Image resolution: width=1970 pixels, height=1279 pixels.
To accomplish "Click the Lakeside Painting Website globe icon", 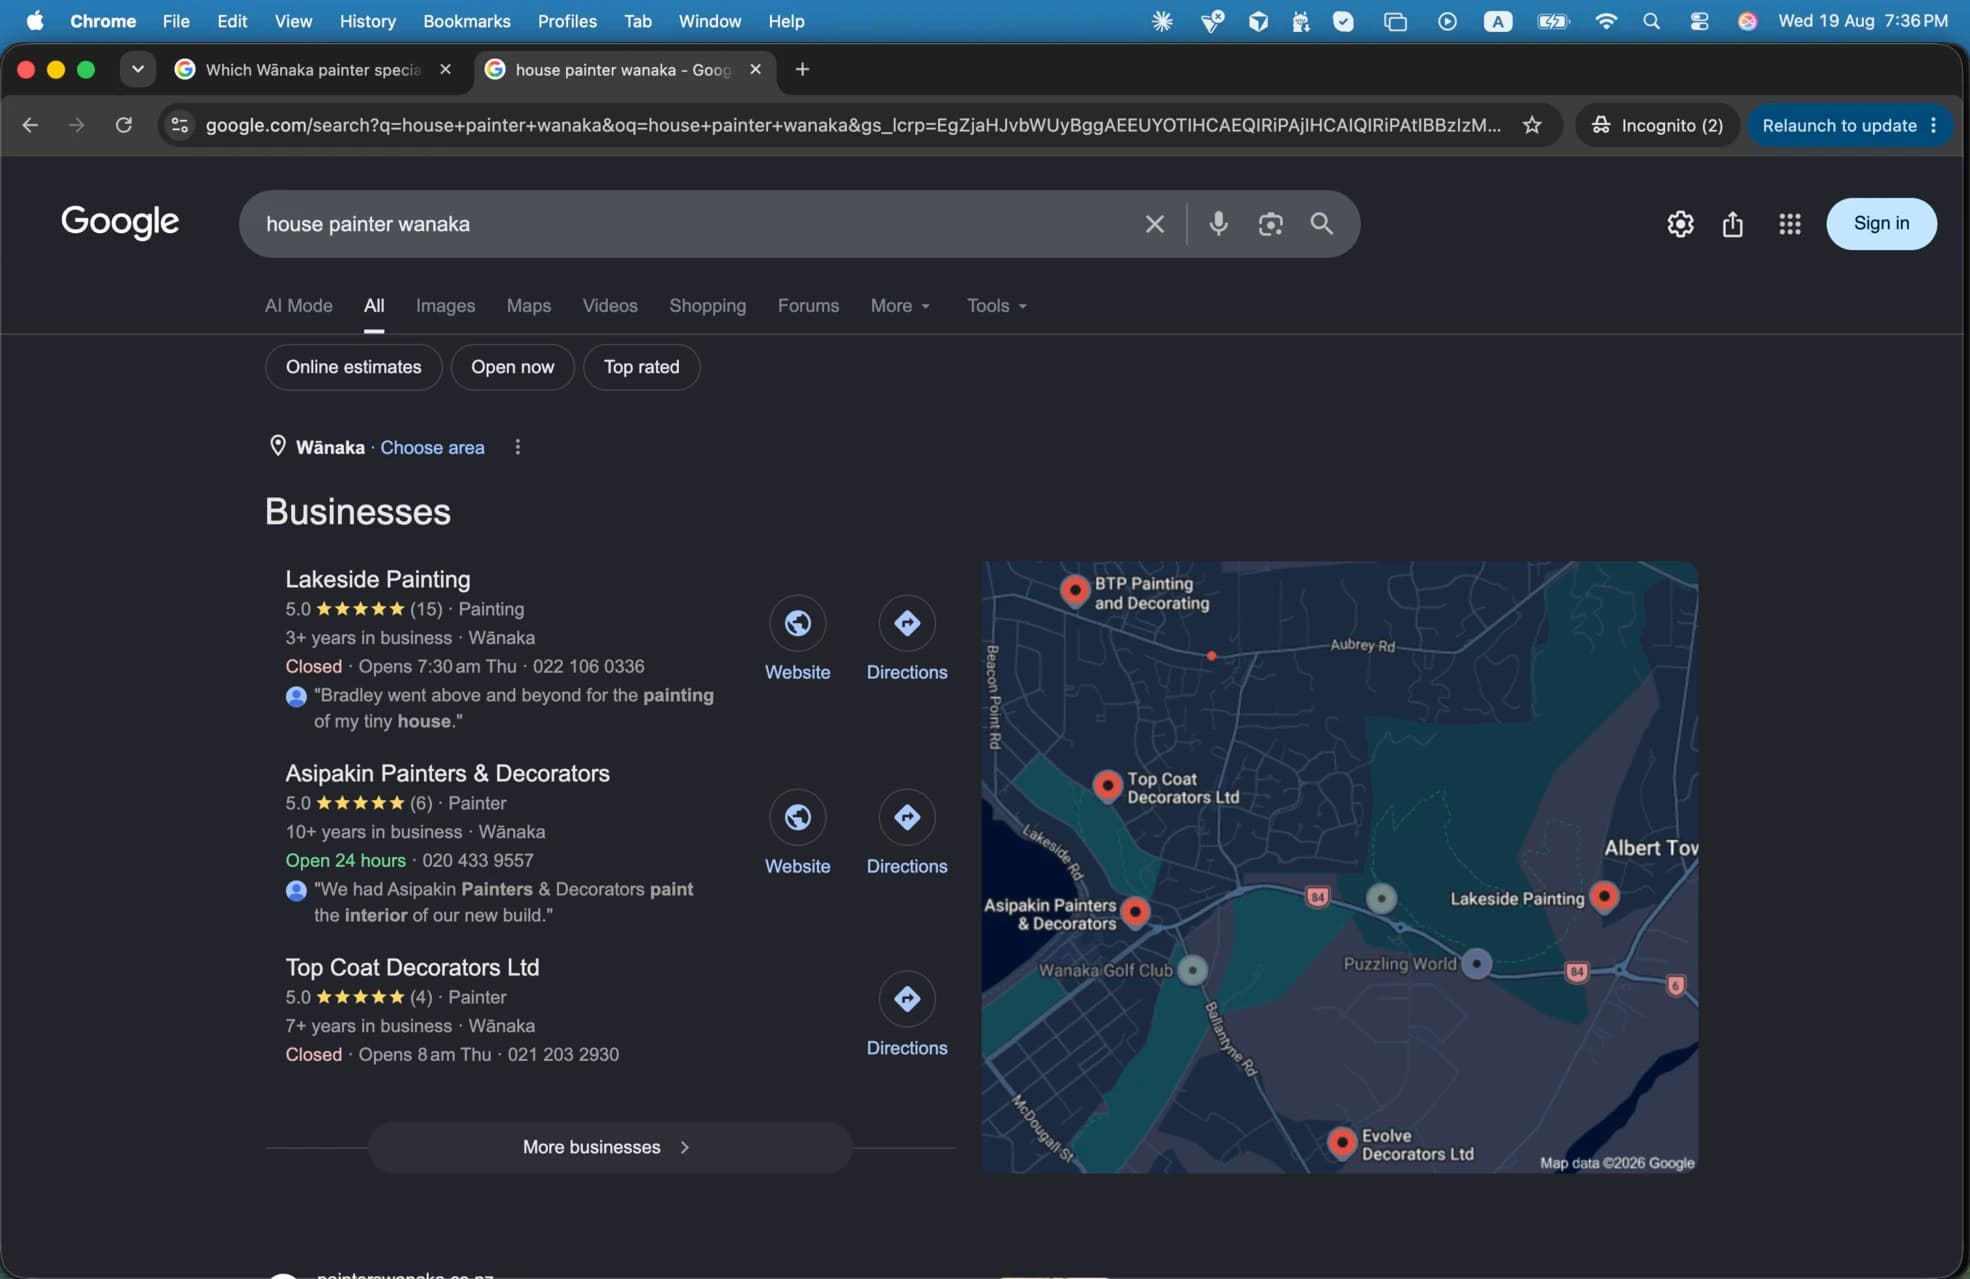I will [797, 623].
